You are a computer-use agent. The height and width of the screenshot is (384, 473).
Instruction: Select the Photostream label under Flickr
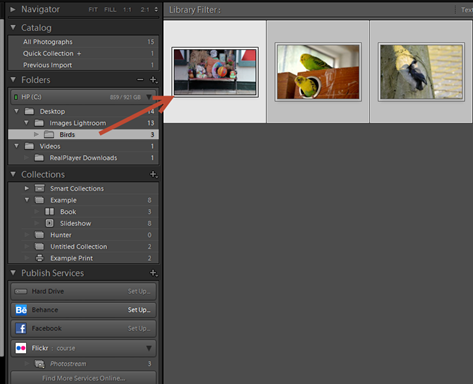[x=68, y=364]
